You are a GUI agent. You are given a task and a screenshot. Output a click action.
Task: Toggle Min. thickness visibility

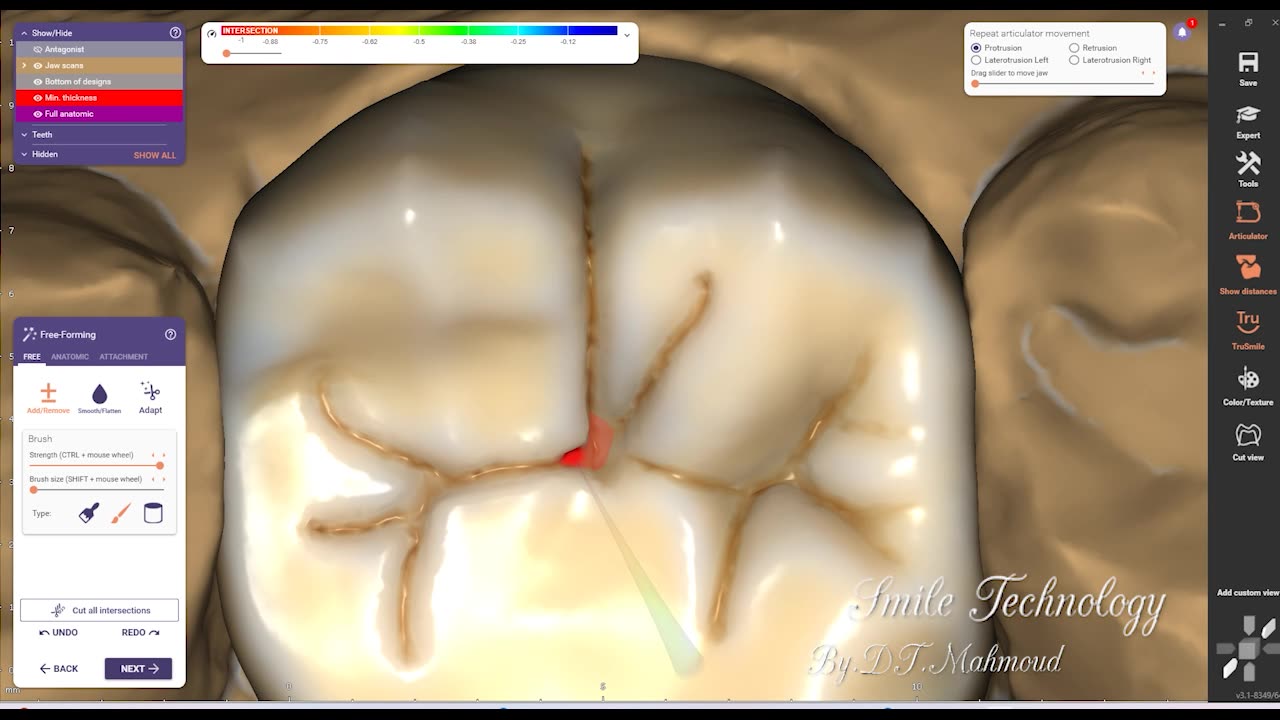tap(38, 97)
